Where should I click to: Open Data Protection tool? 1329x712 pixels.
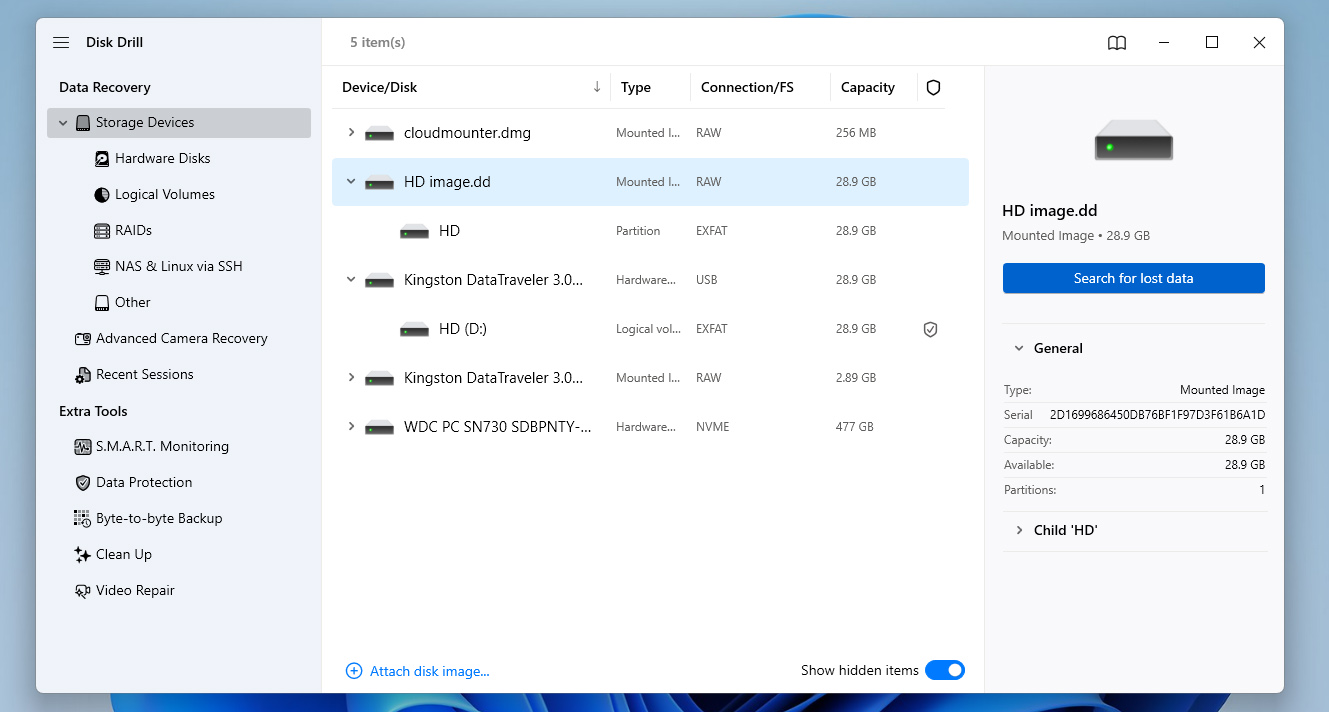tap(144, 483)
